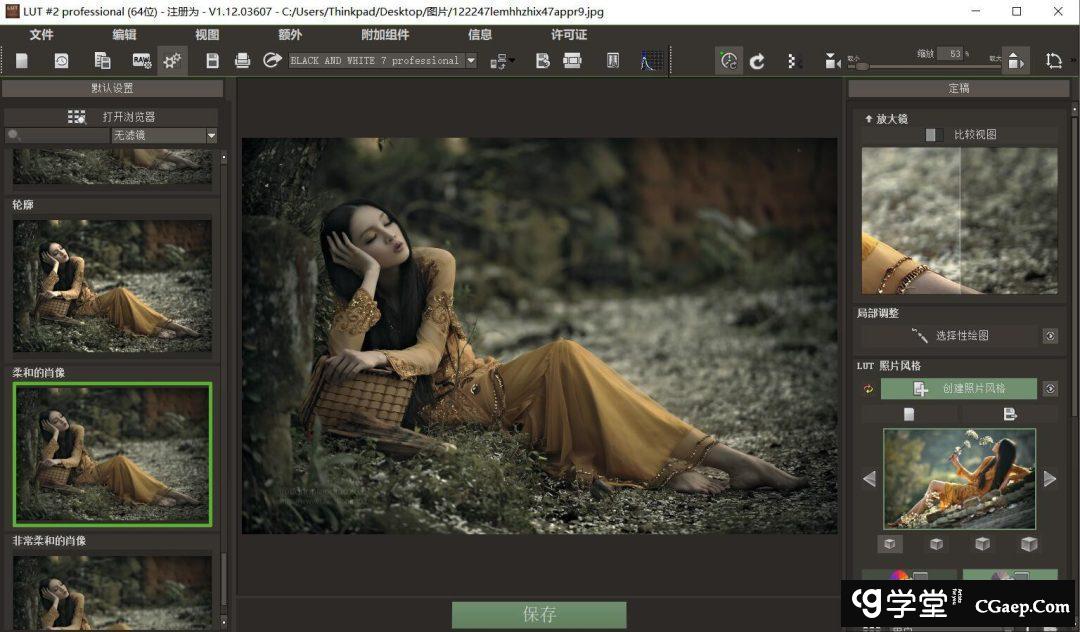Select the 柔和的肖像 preset thumbnail
1080x632 pixels.
112,454
